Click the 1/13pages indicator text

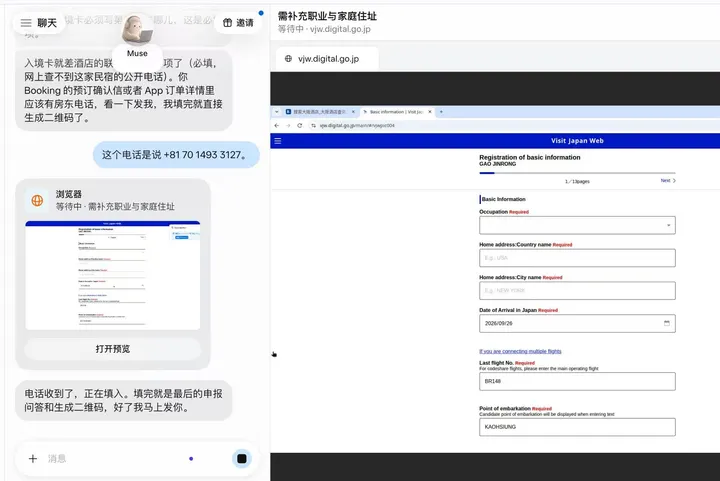[x=577, y=181]
